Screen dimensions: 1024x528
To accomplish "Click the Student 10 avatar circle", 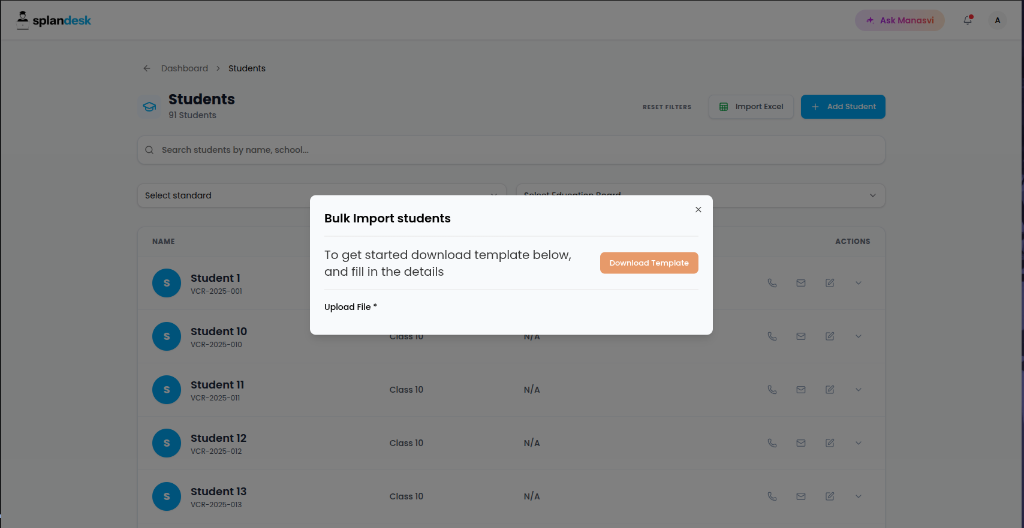I will (x=167, y=336).
